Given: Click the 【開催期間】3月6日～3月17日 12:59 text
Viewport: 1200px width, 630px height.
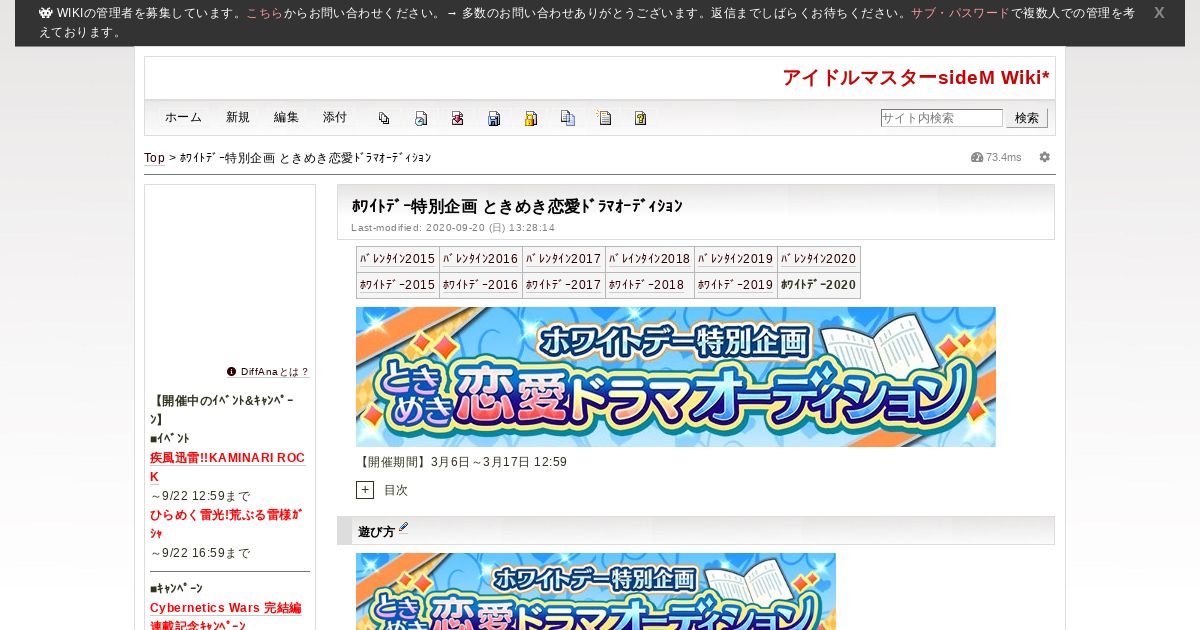Looking at the screenshot, I should click(x=462, y=462).
